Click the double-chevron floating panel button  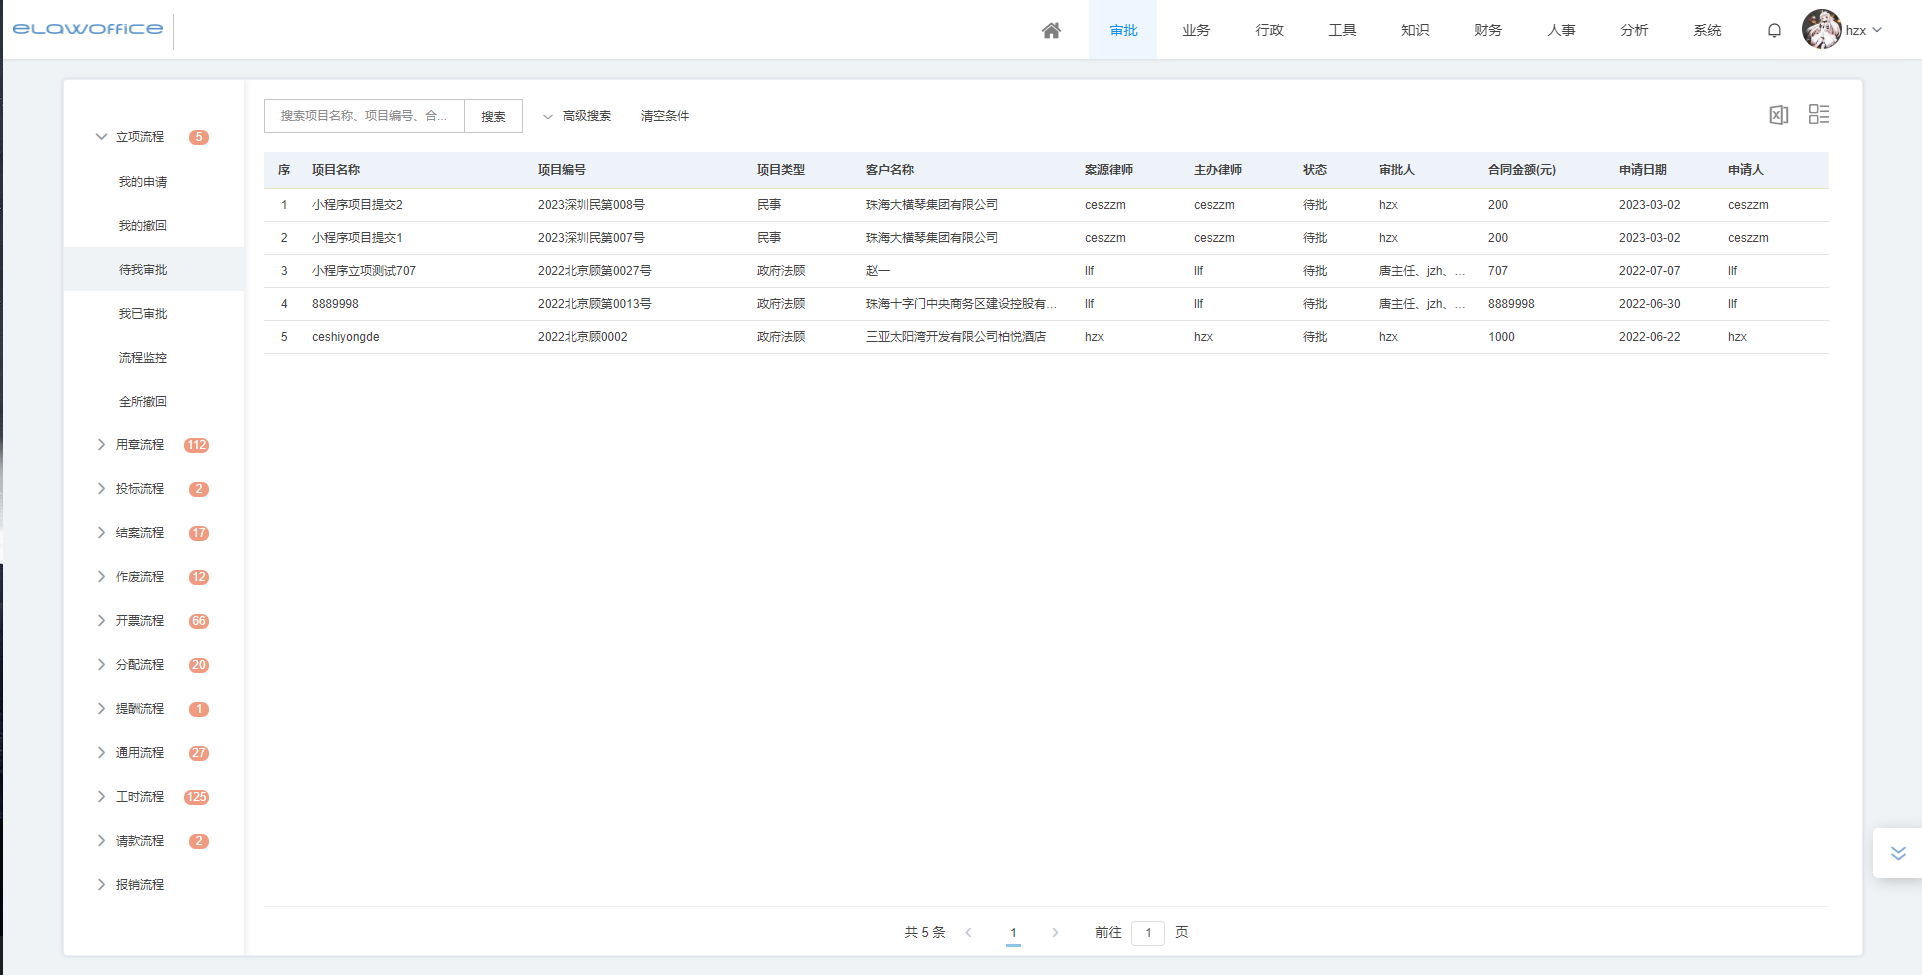tap(1898, 853)
